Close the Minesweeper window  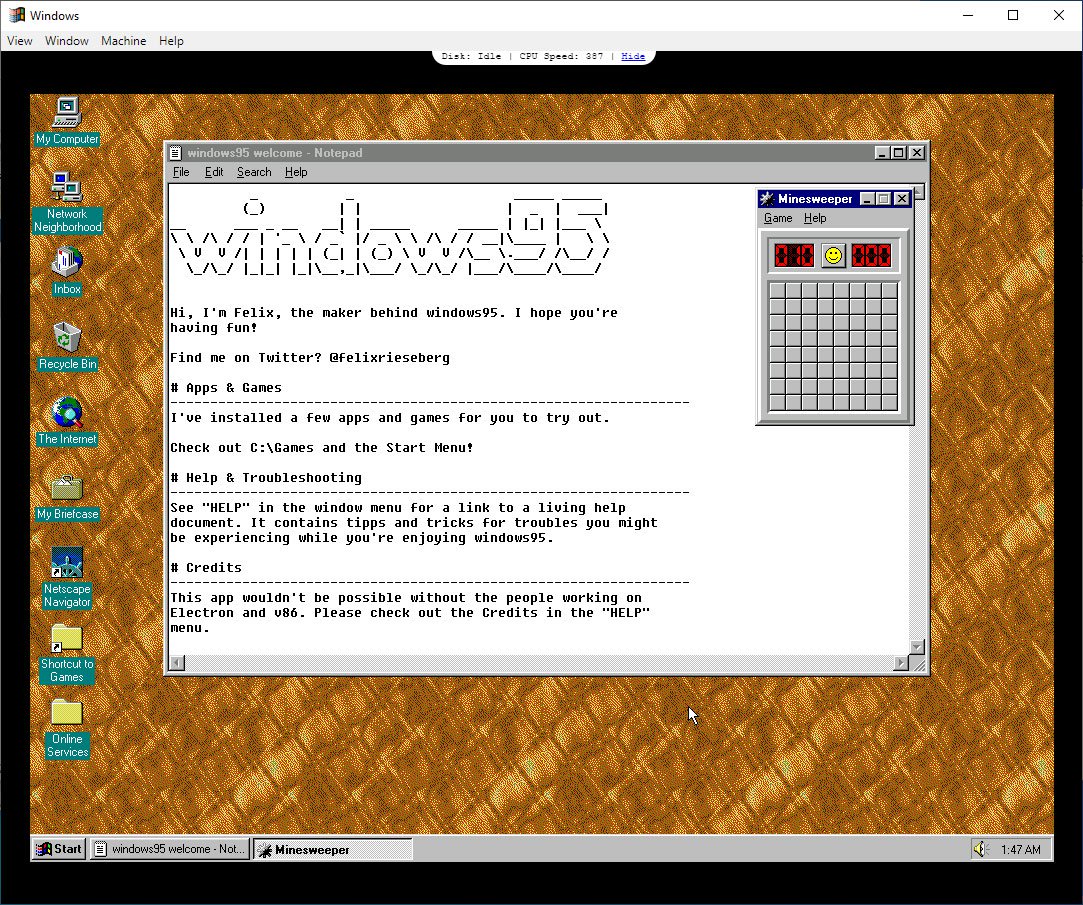pyautogui.click(x=901, y=199)
